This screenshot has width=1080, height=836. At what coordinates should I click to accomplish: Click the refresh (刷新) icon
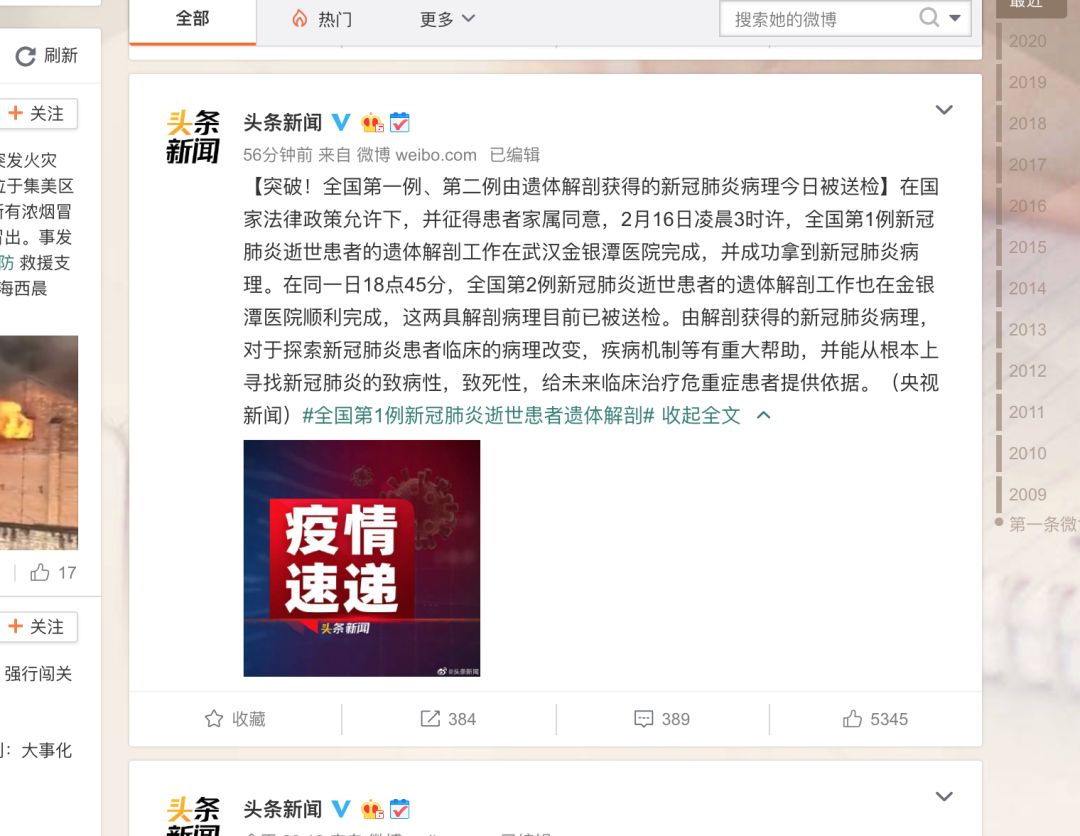tap(25, 56)
